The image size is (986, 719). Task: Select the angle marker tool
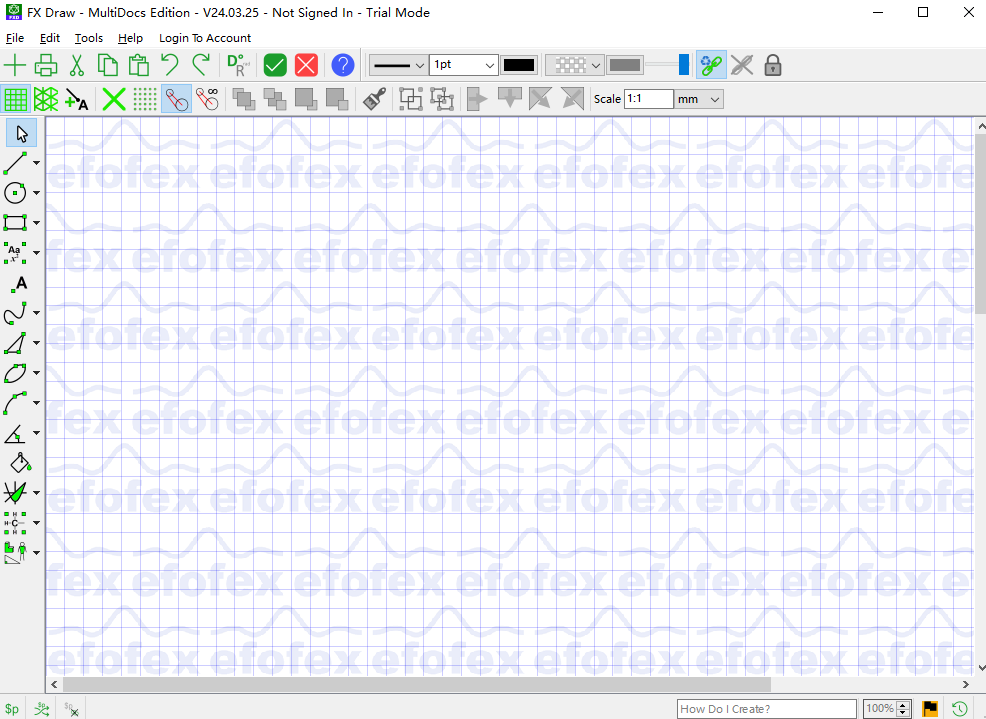(15, 433)
